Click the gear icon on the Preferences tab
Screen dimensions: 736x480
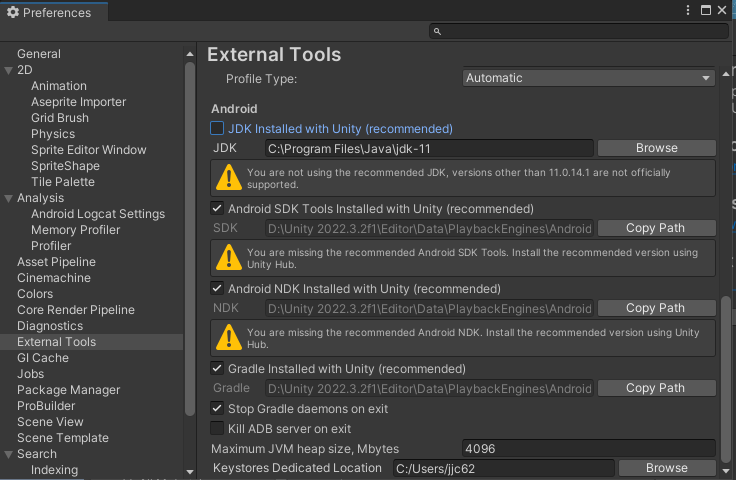pos(13,13)
